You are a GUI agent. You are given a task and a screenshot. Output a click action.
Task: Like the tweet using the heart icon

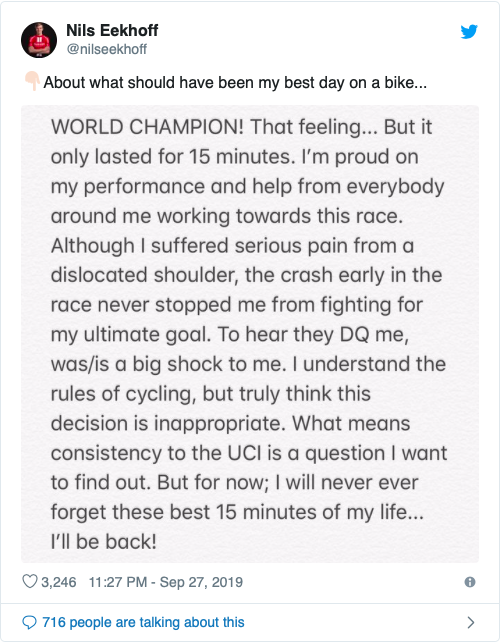(29, 581)
